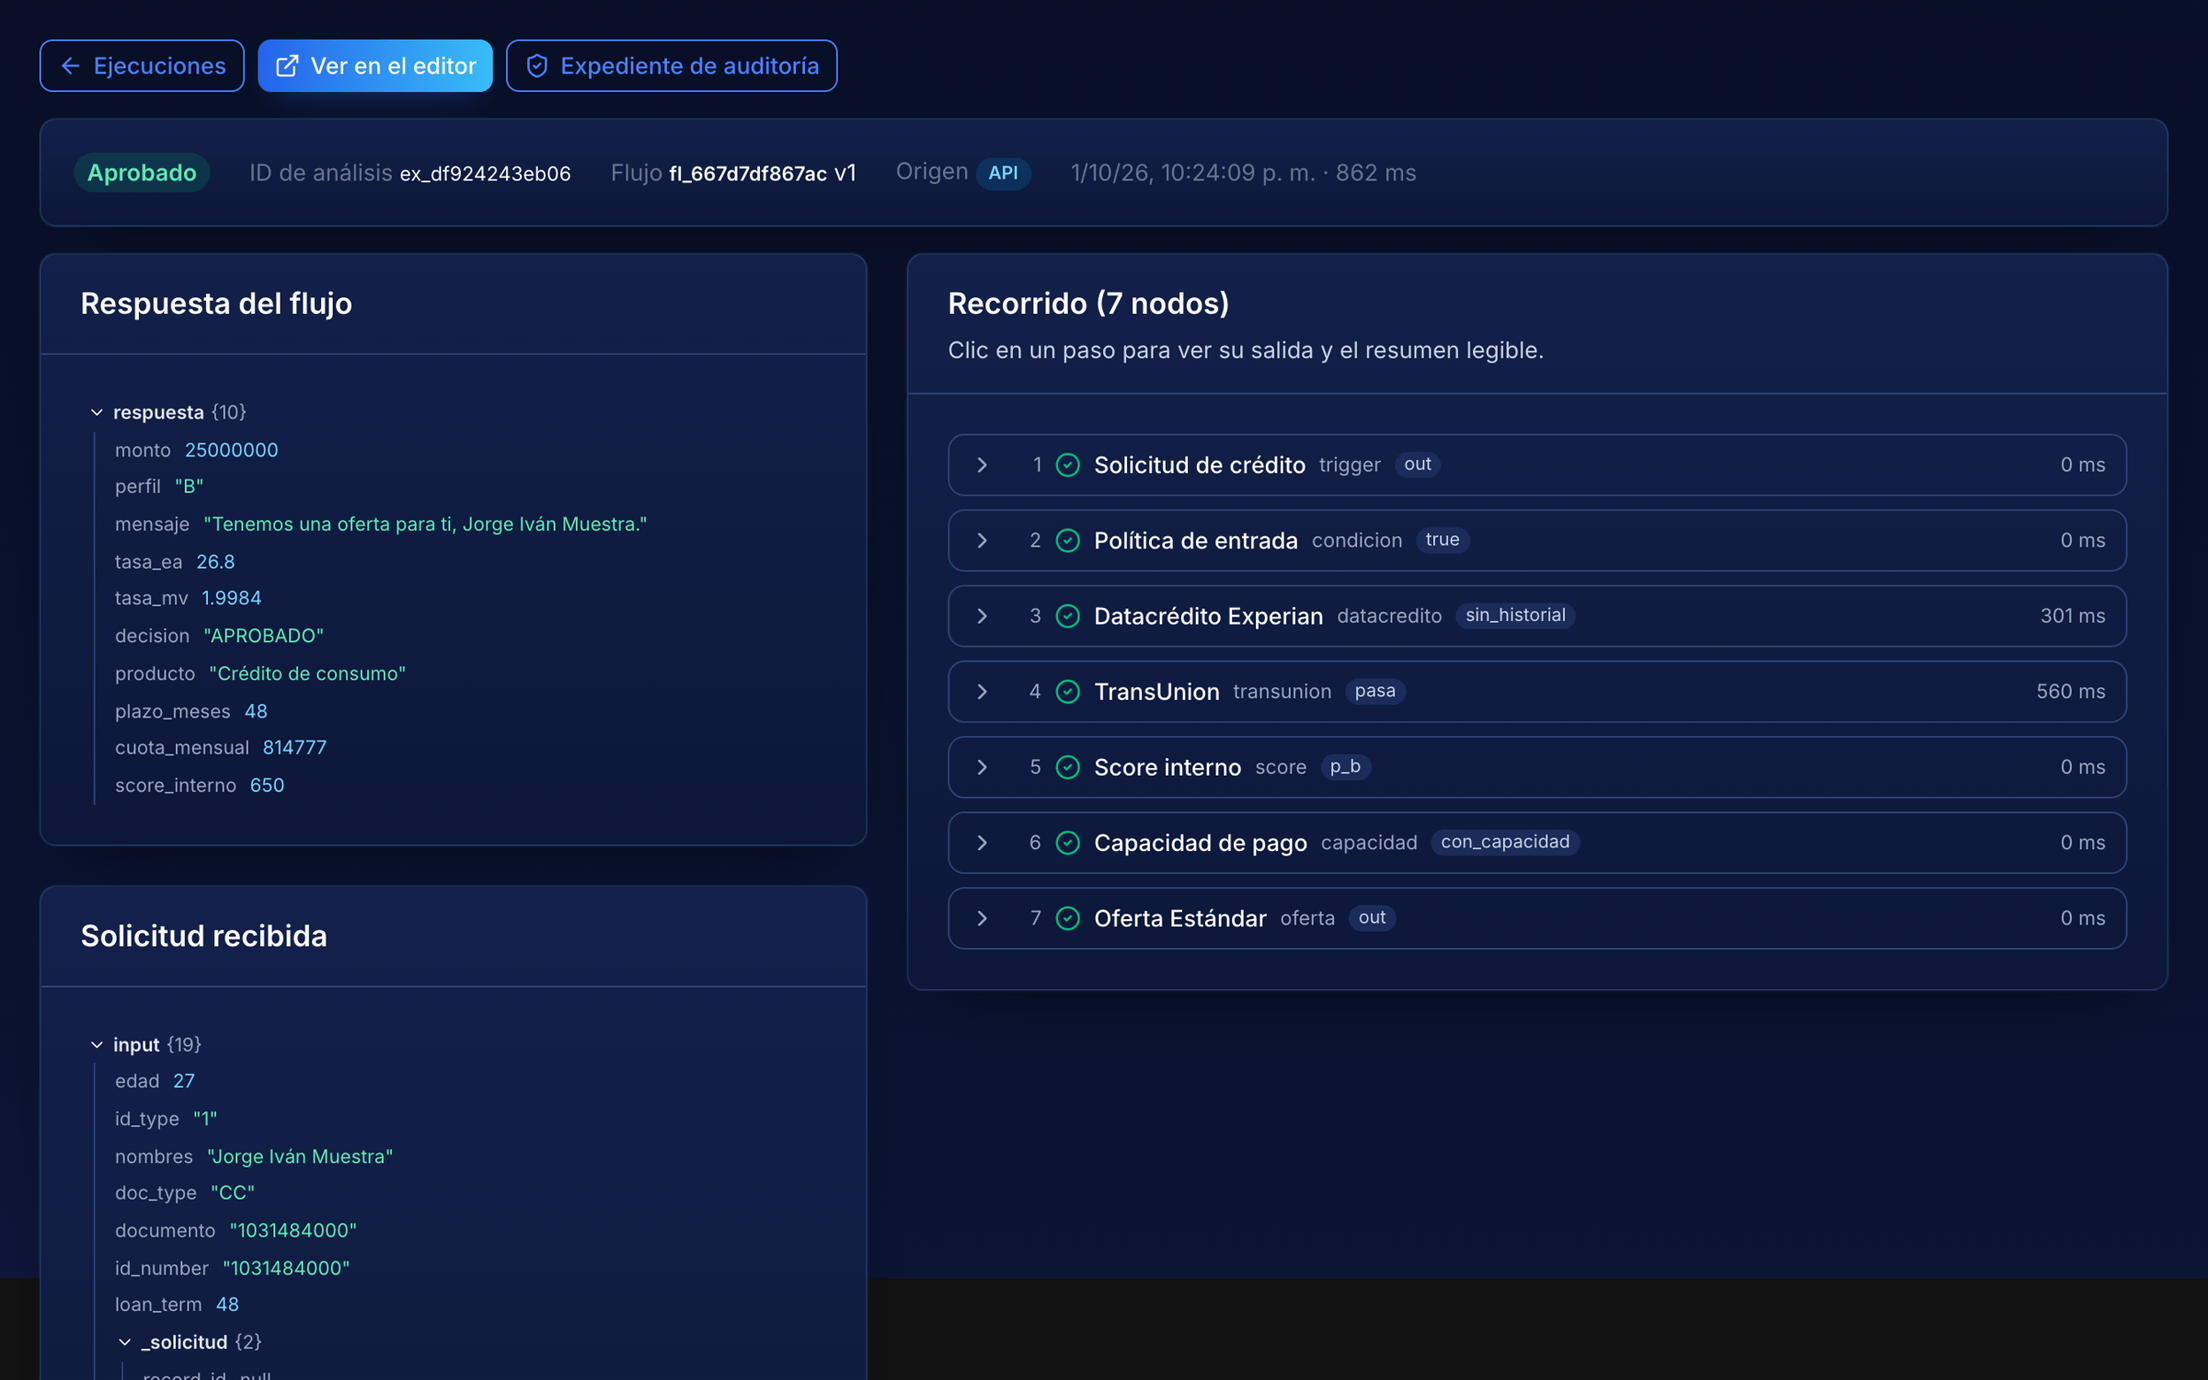
Task: Click the green check icon beside TransUnion
Action: pyautogui.click(x=1068, y=692)
